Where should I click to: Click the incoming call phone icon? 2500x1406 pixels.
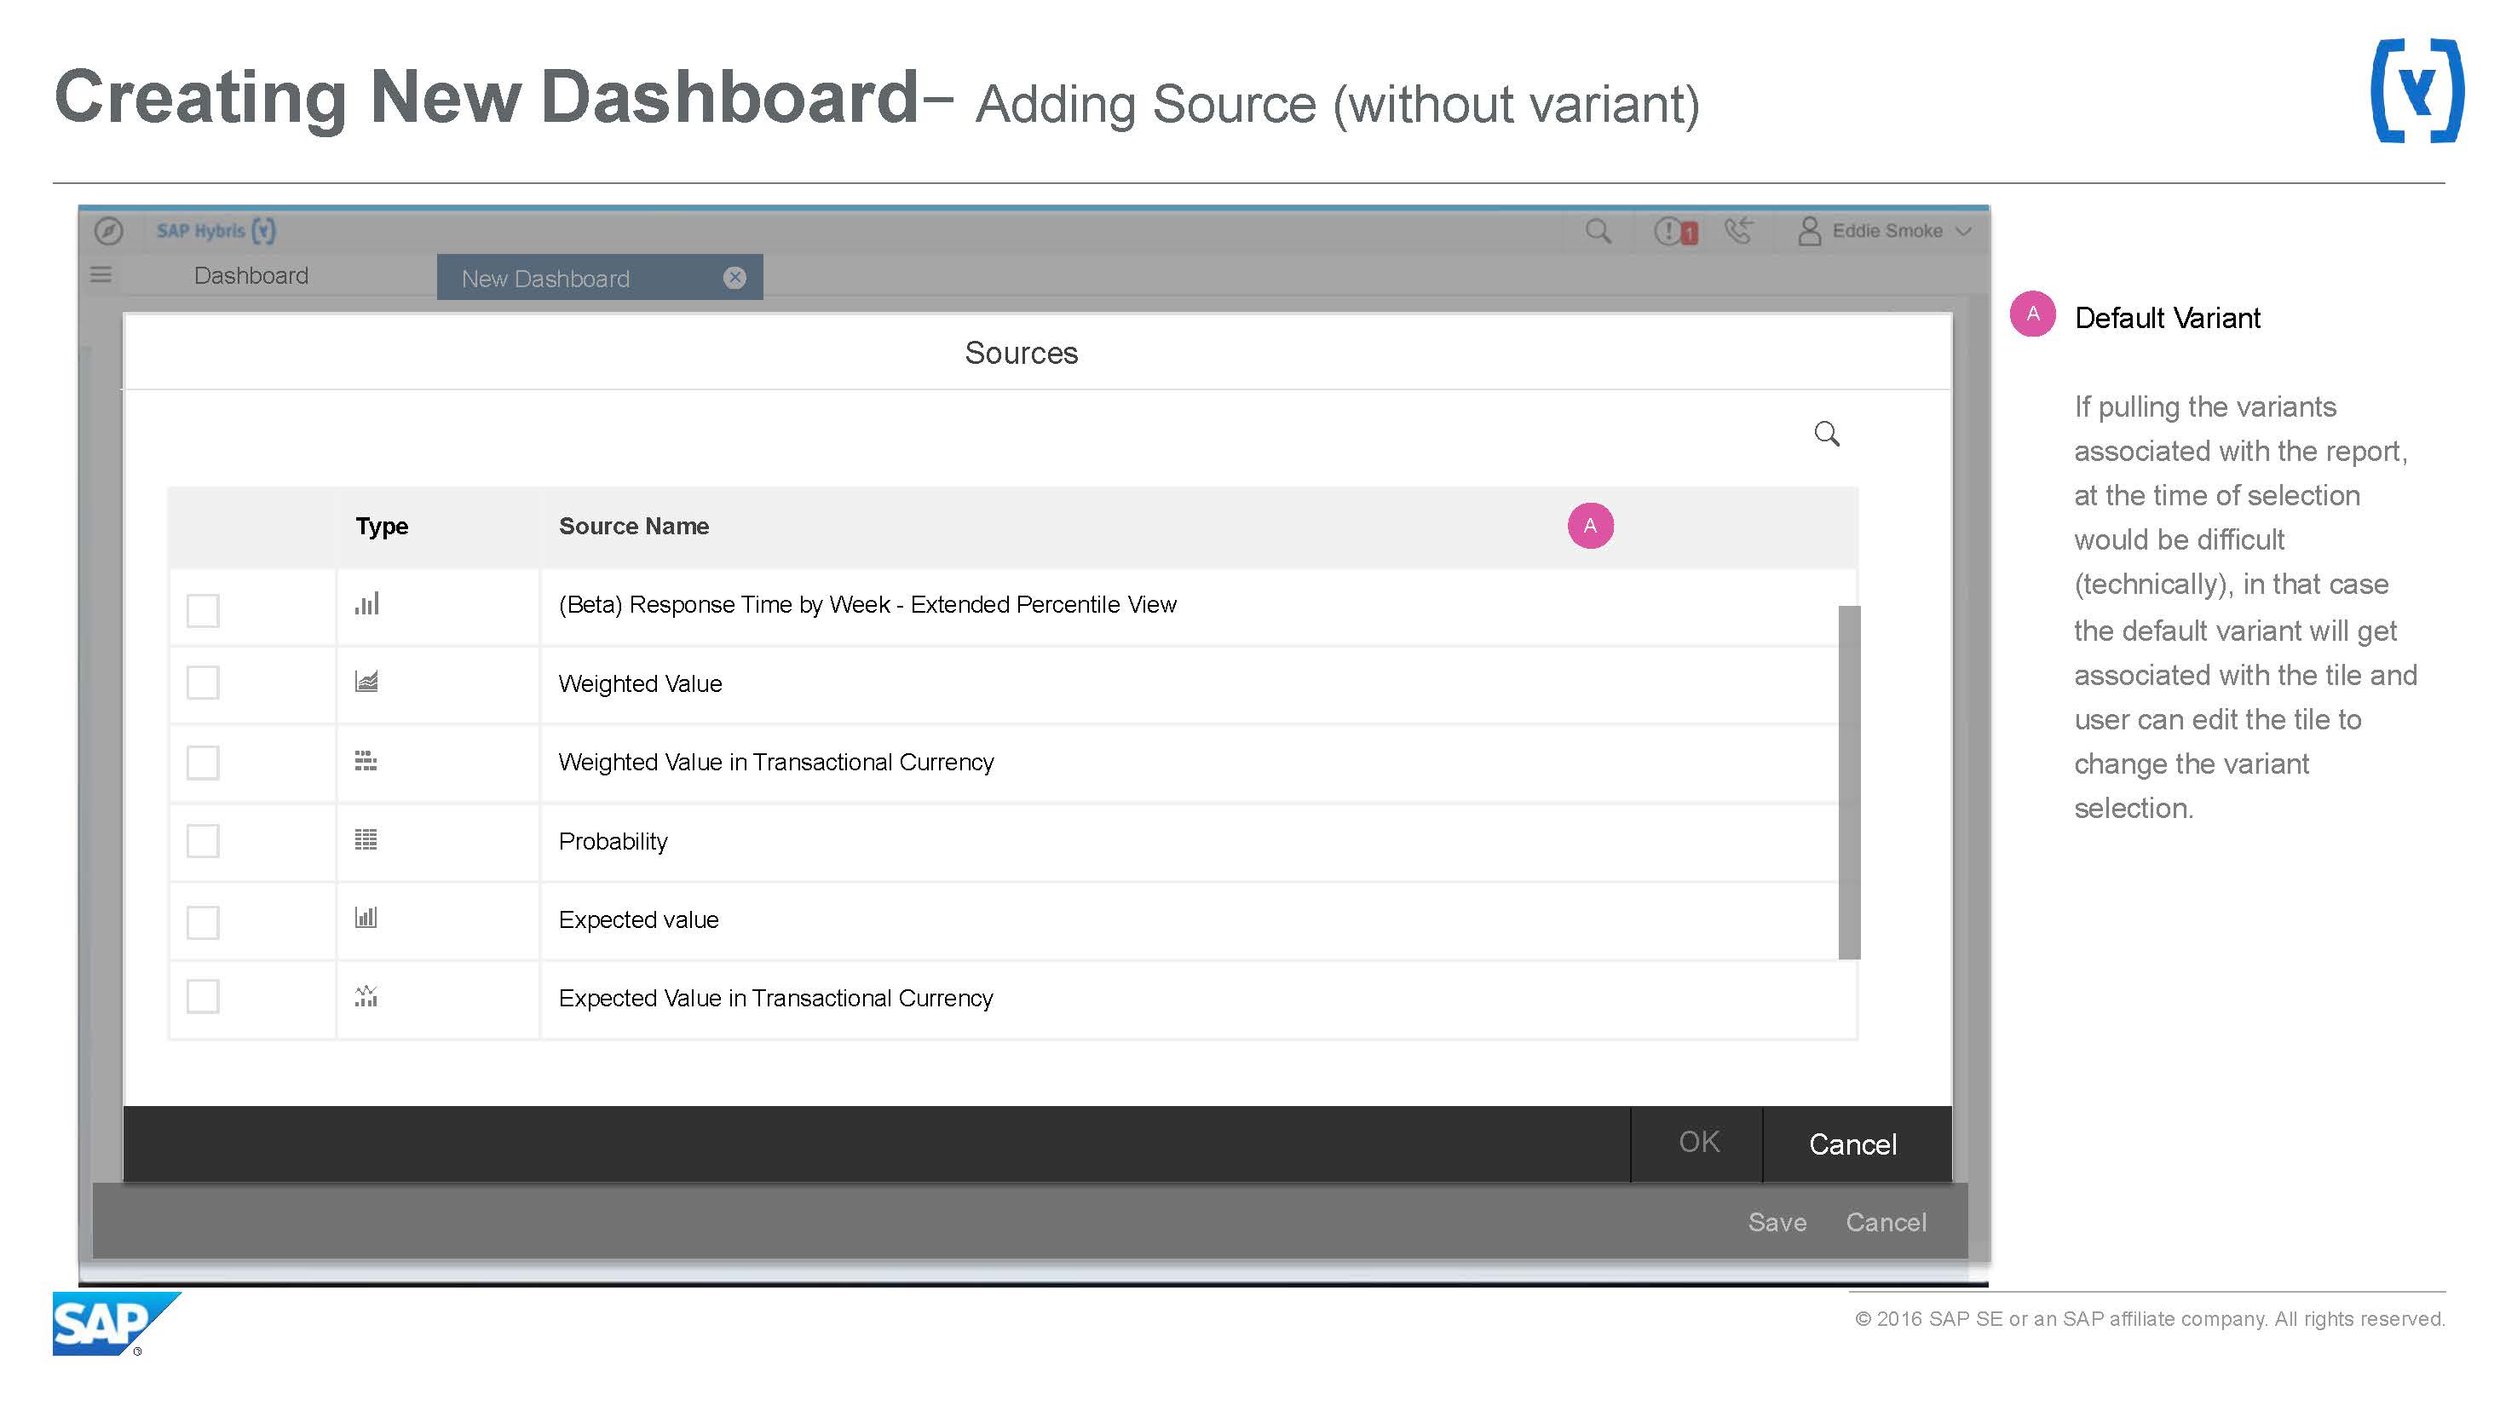(x=1739, y=231)
